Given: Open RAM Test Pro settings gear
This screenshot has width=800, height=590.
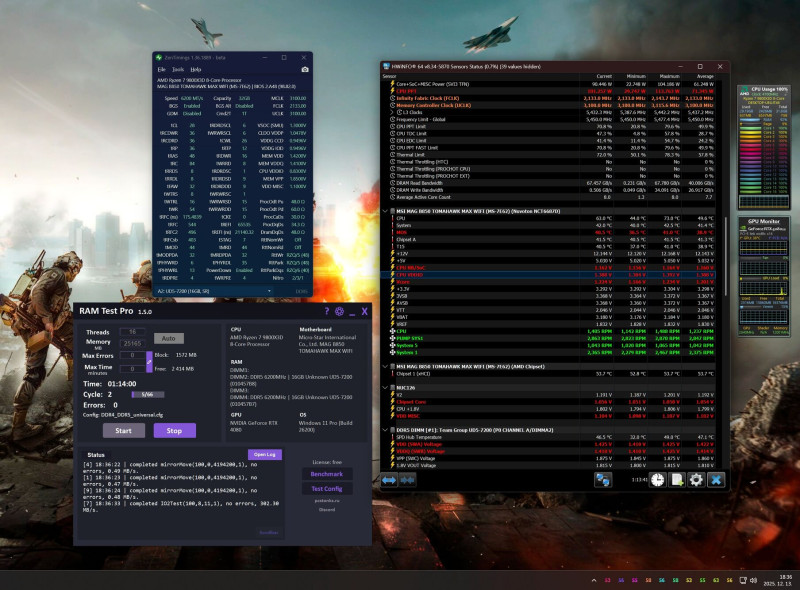Looking at the screenshot, I should 339,311.
